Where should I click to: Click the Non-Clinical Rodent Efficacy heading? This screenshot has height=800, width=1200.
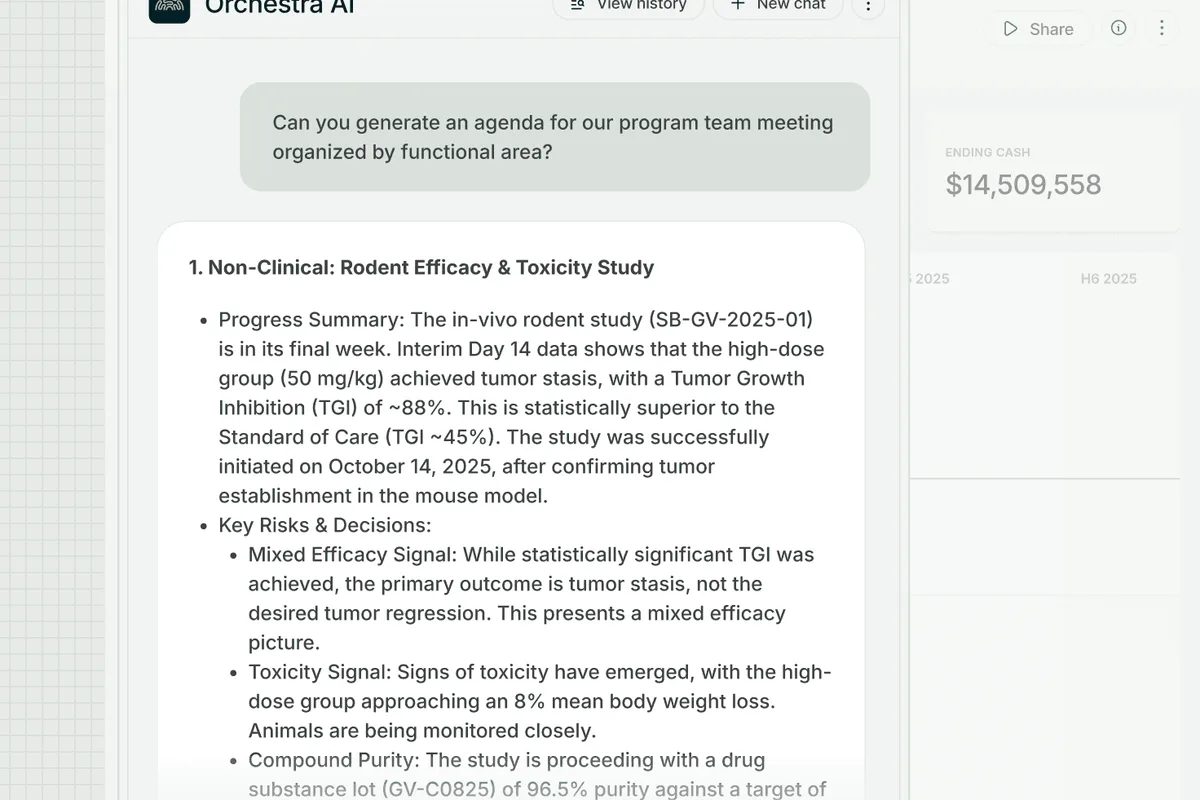point(421,267)
